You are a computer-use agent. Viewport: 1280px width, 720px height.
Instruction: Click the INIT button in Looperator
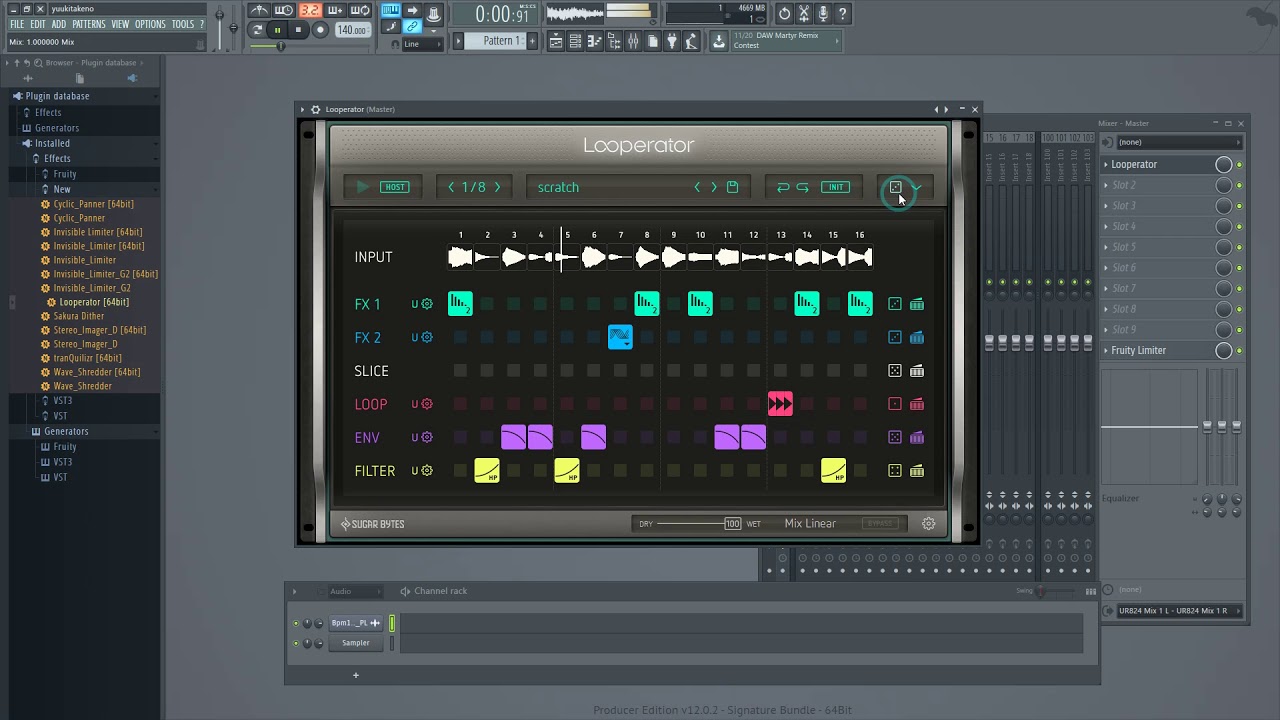pyautogui.click(x=835, y=187)
